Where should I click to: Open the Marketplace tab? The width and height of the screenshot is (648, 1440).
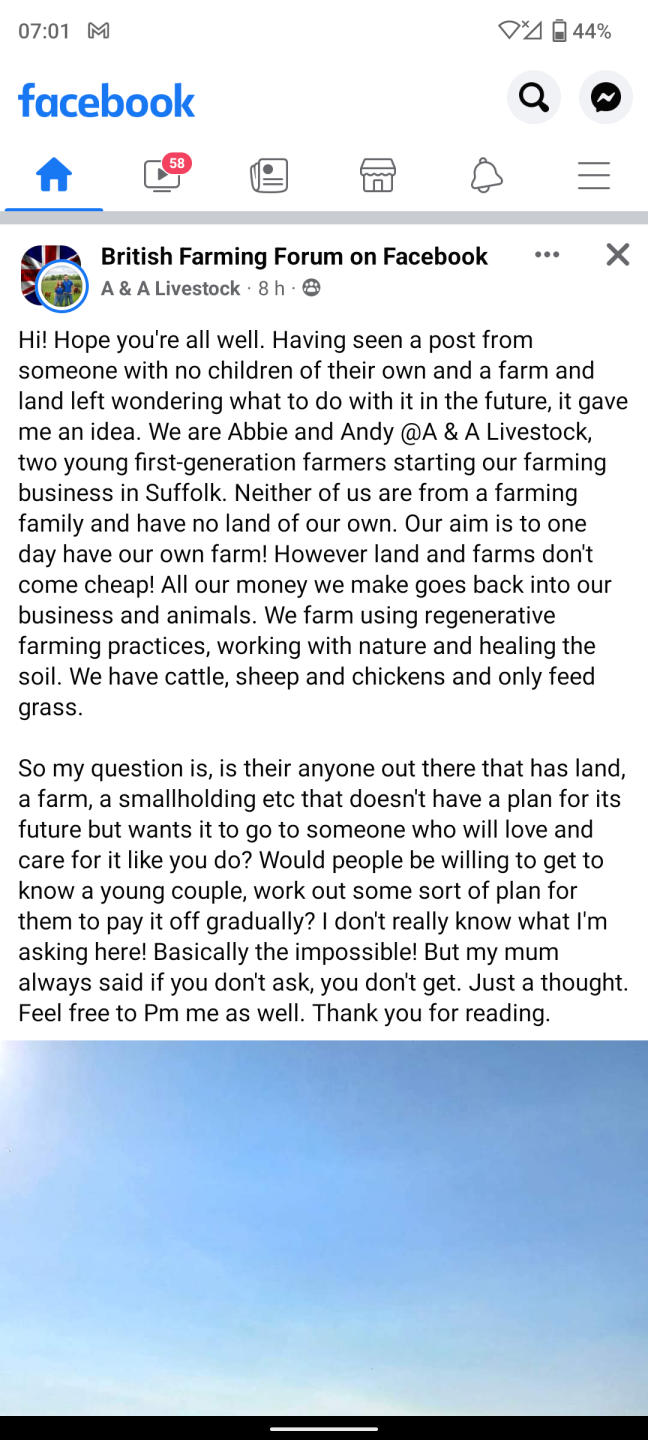(378, 176)
